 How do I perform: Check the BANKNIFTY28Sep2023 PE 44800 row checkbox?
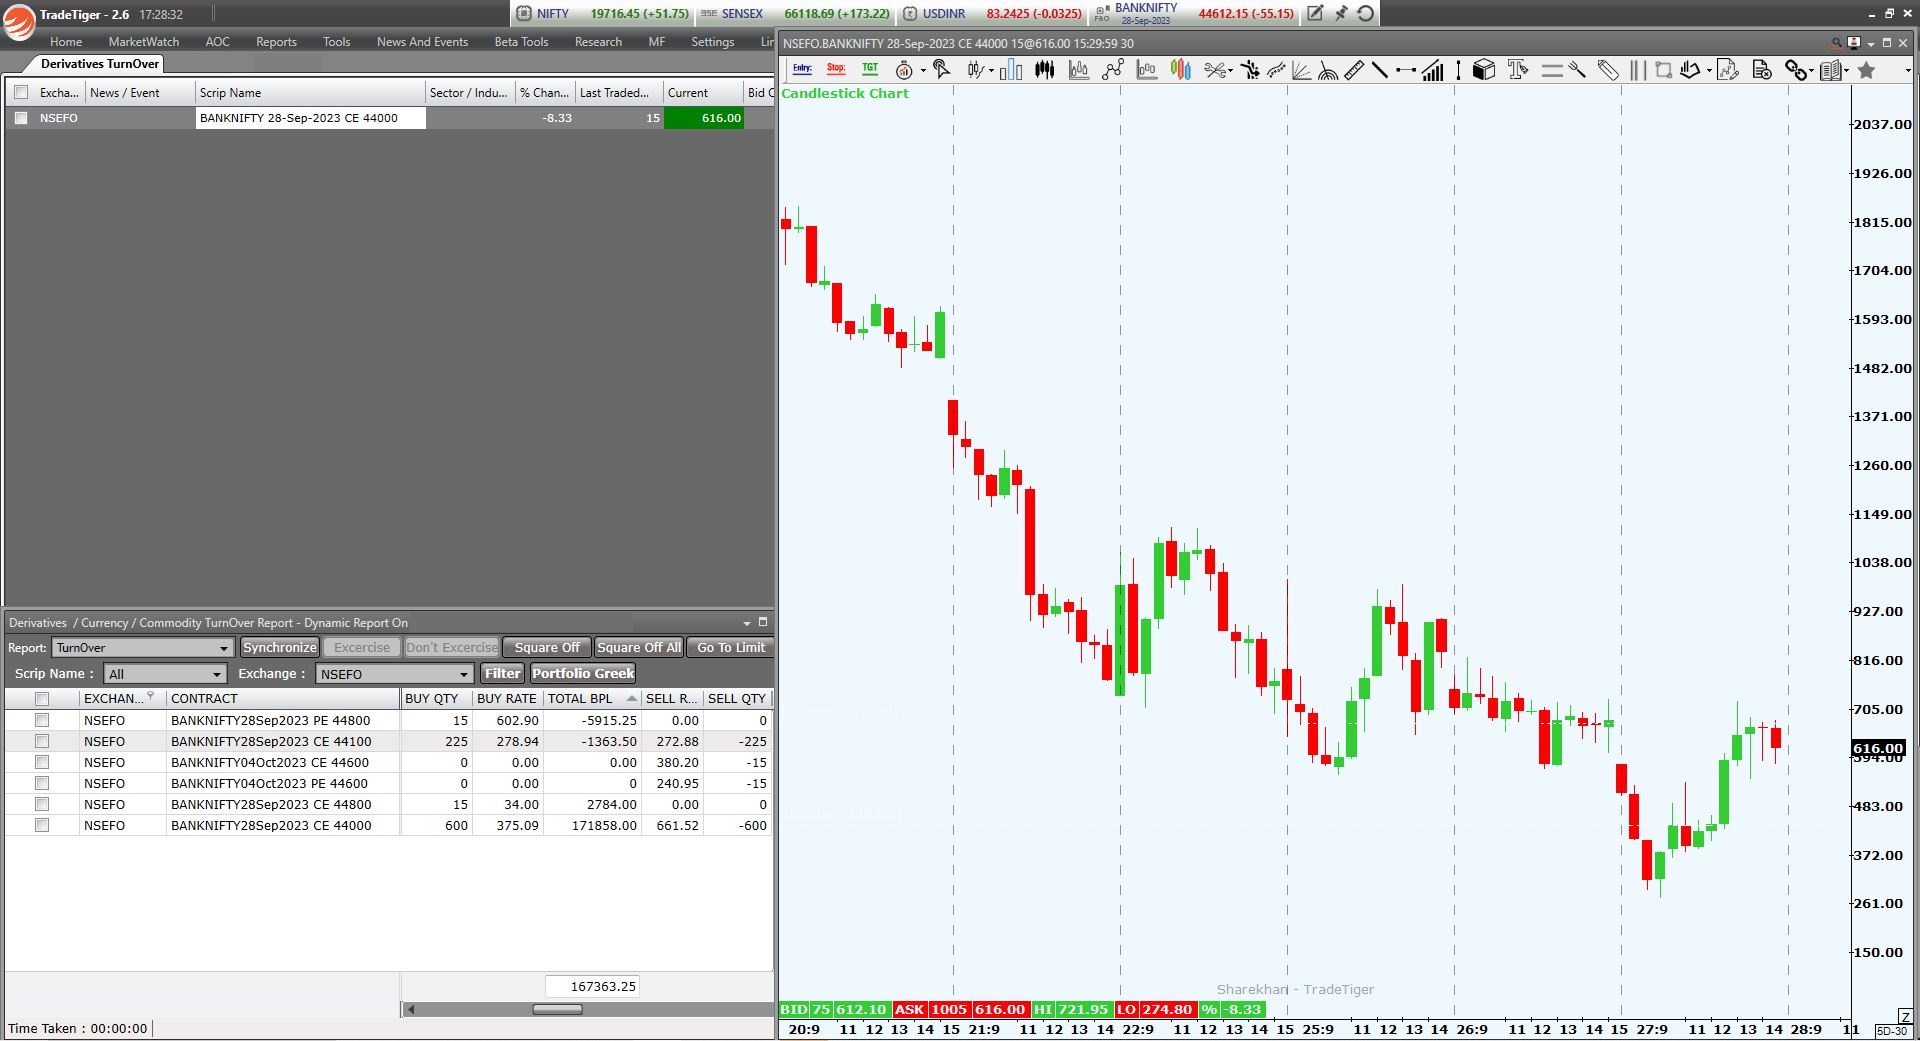pos(42,720)
